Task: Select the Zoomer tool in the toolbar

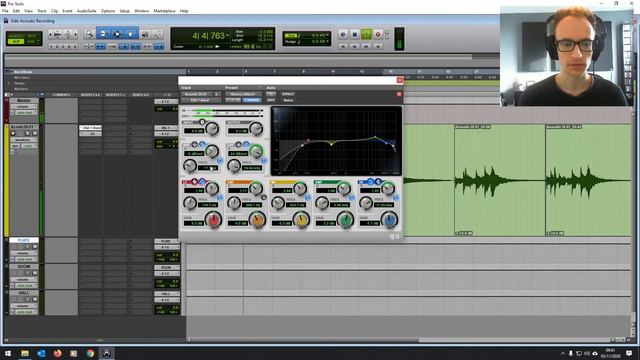Action: (x=89, y=35)
